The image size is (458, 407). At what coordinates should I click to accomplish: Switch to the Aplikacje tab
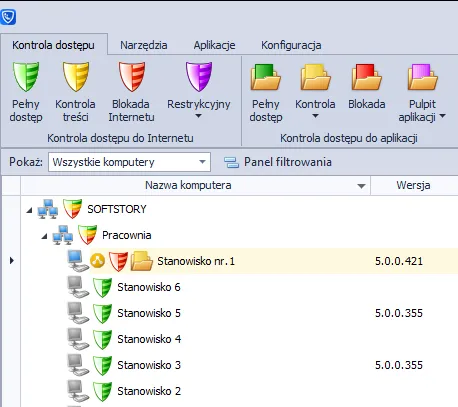click(x=214, y=45)
